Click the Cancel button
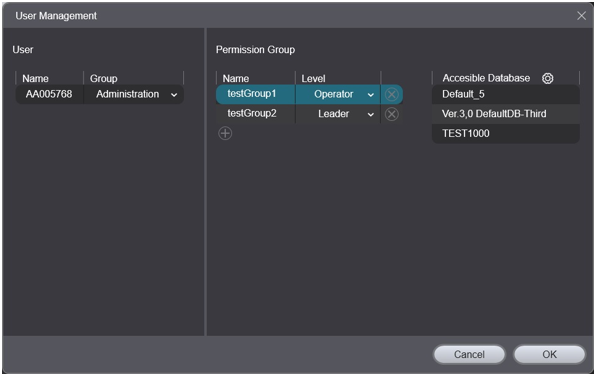The image size is (599, 378). point(469,354)
